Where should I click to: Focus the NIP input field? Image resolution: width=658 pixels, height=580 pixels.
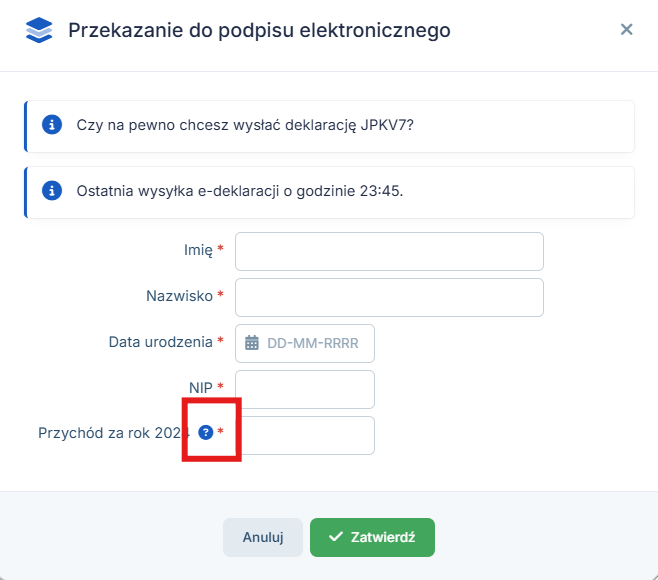click(305, 389)
